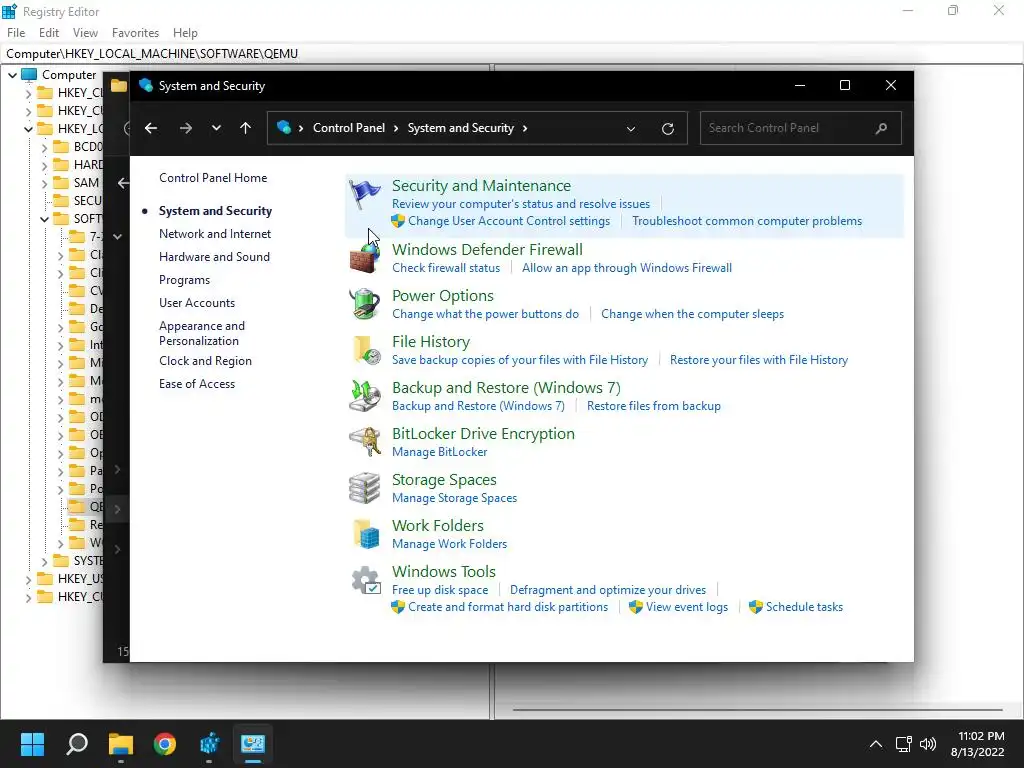Viewport: 1024px width, 768px height.
Task: Refresh the Control Panel view
Action: click(667, 129)
